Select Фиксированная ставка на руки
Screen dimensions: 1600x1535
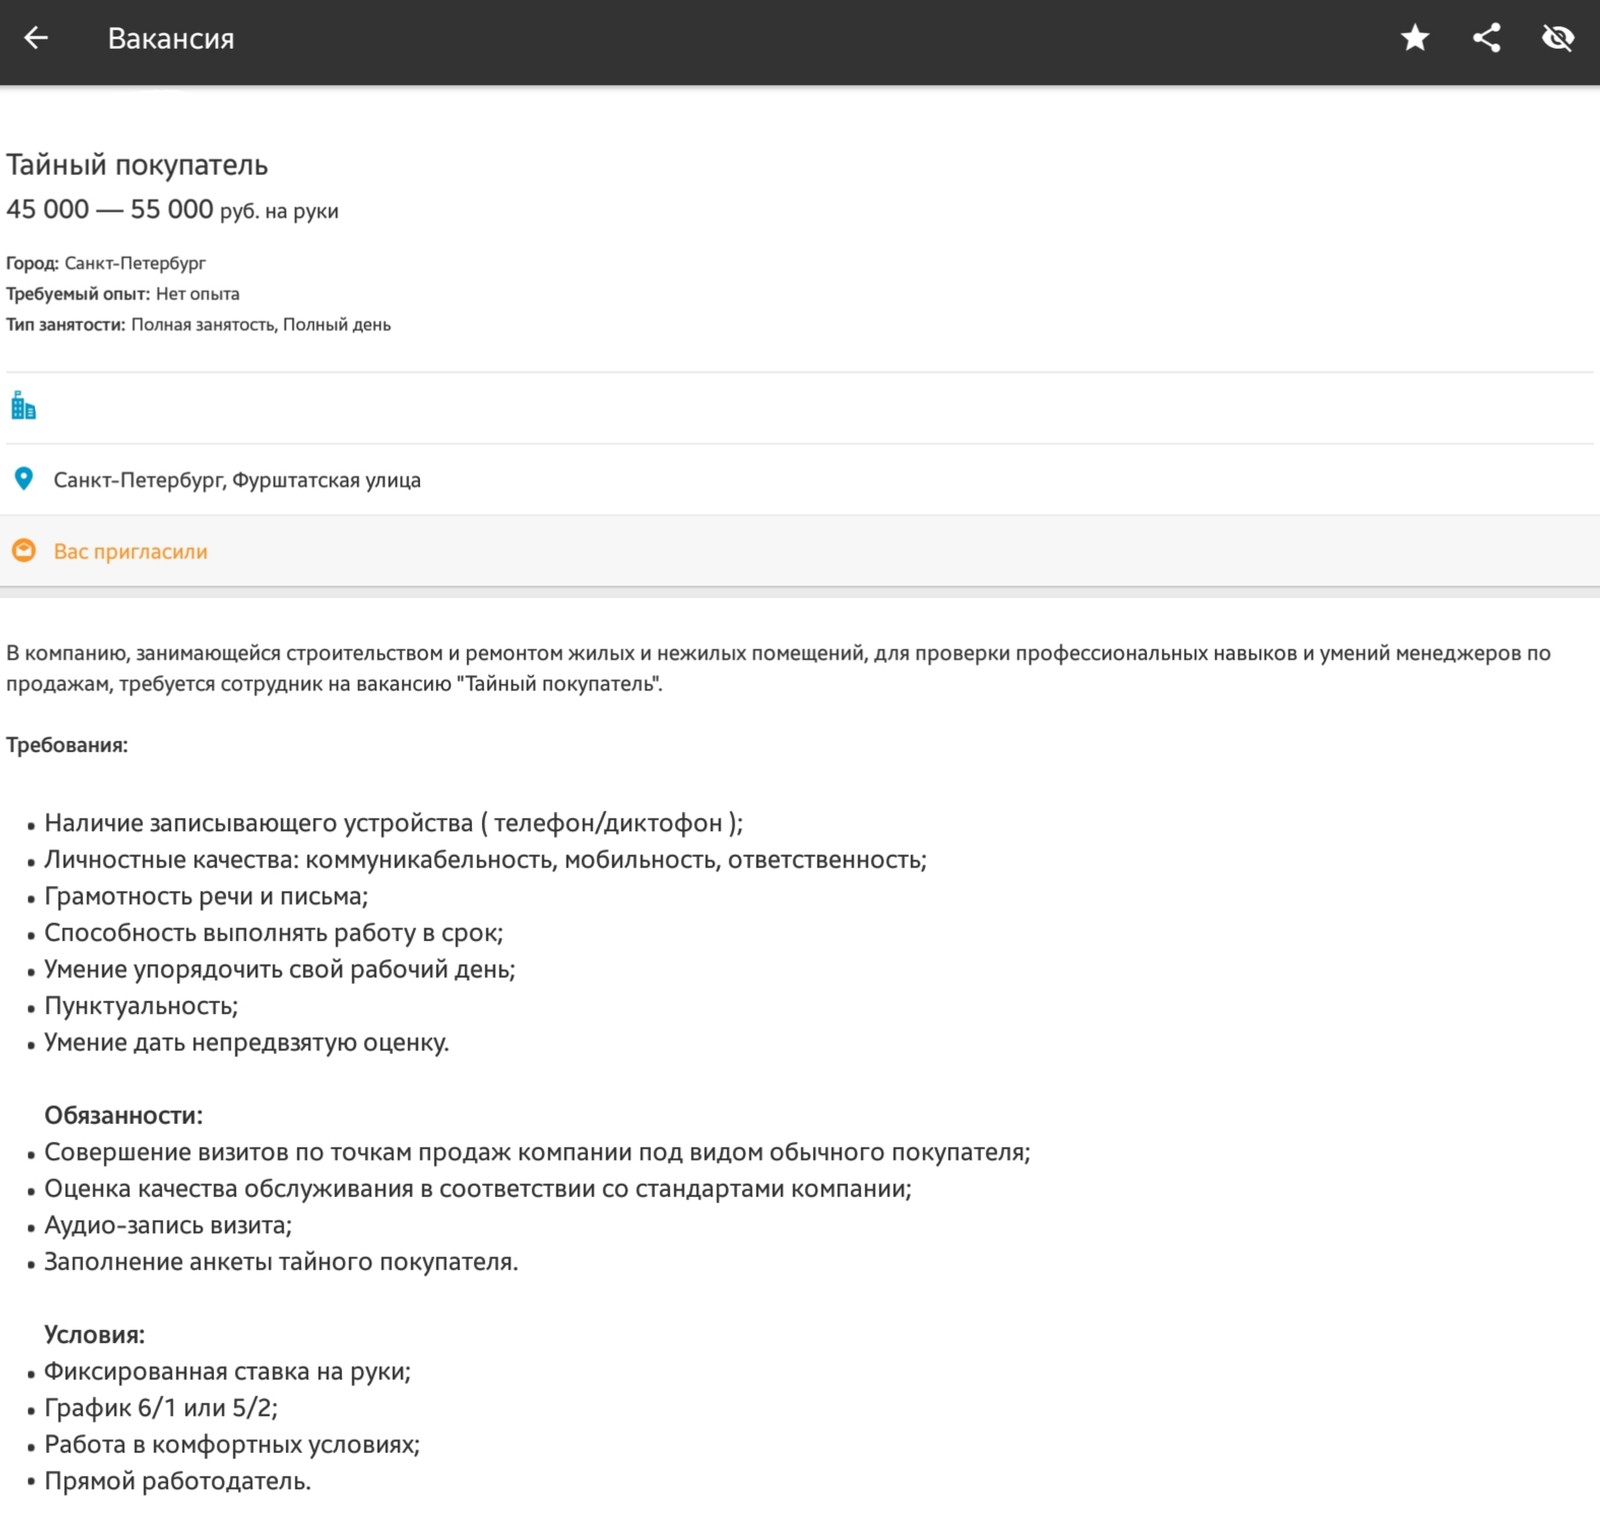(227, 1371)
